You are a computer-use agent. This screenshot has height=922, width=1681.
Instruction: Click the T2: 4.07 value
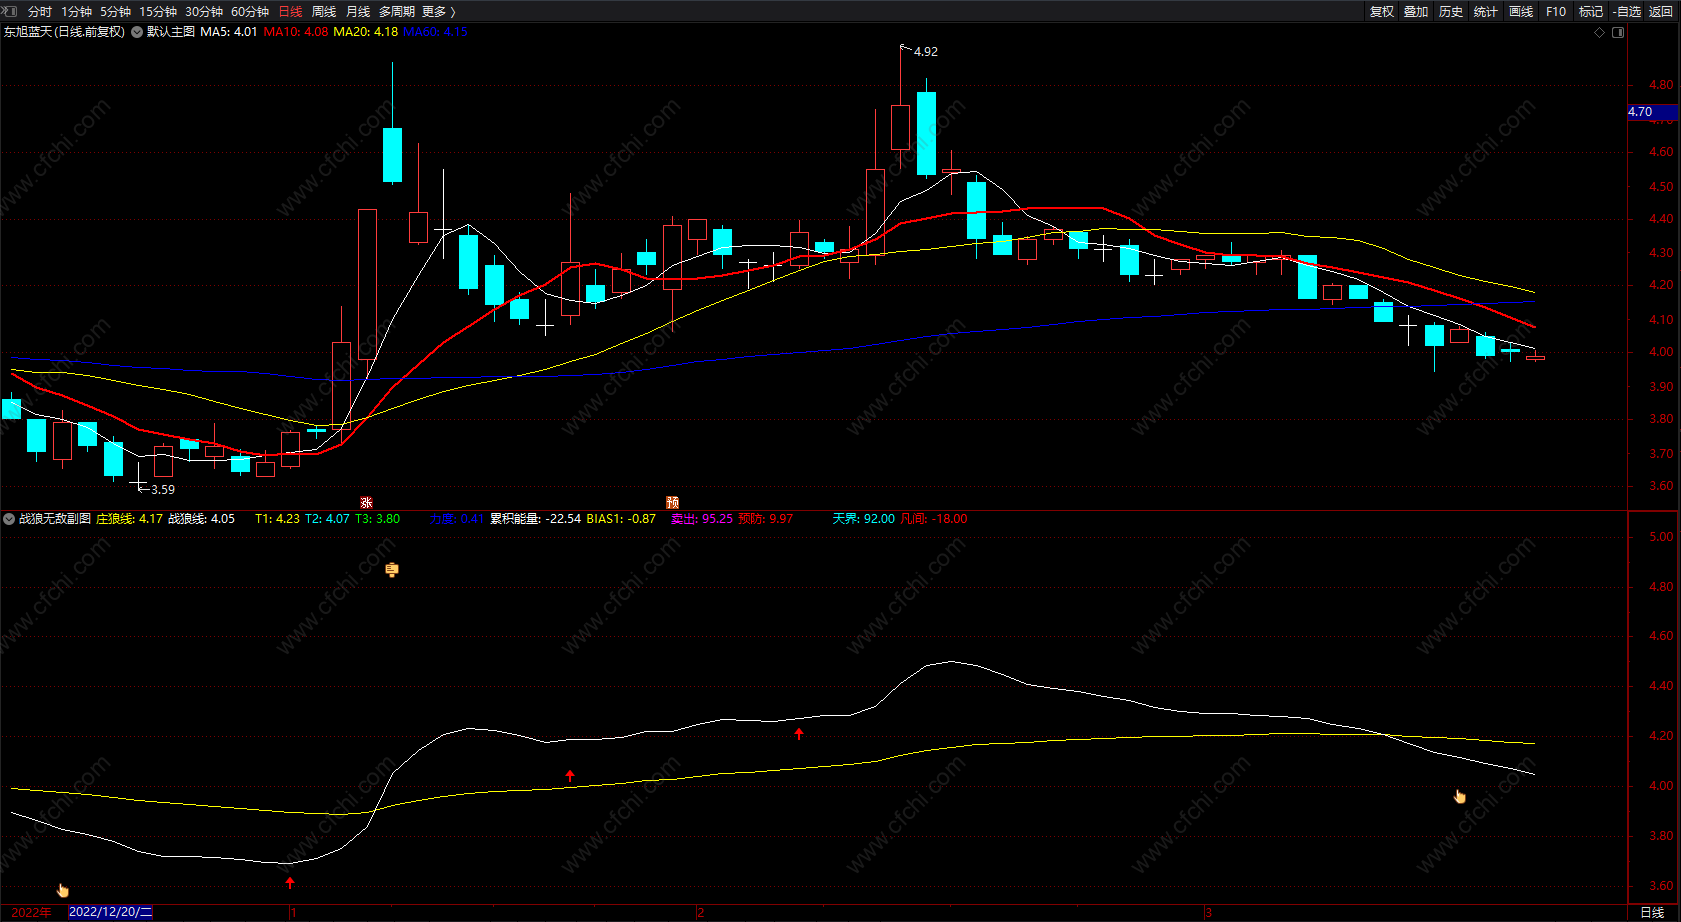(327, 519)
